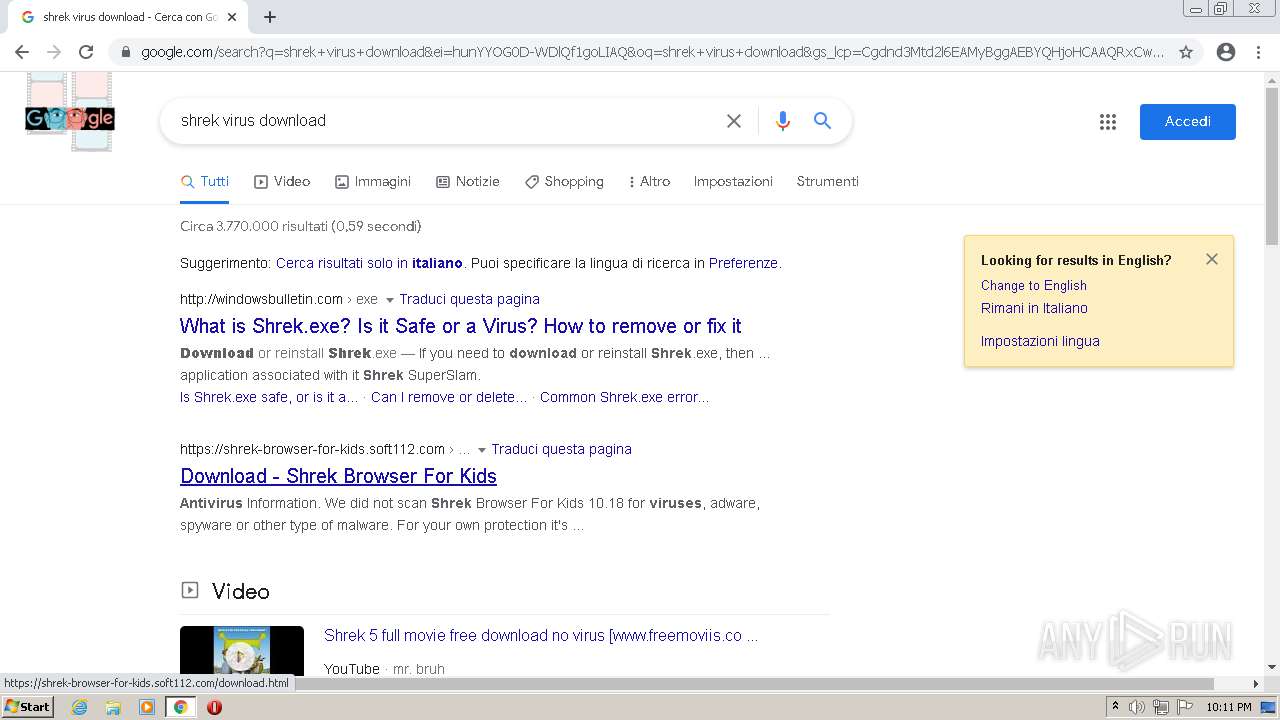Click Chrome taskbar icon
Screen dimensions: 1280x720
181,707
